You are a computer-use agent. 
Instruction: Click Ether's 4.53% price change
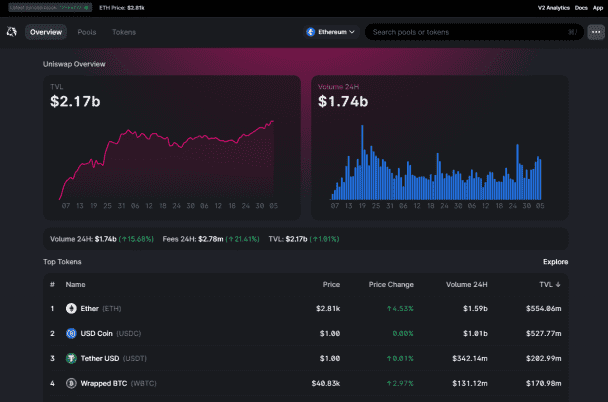pyautogui.click(x=400, y=309)
